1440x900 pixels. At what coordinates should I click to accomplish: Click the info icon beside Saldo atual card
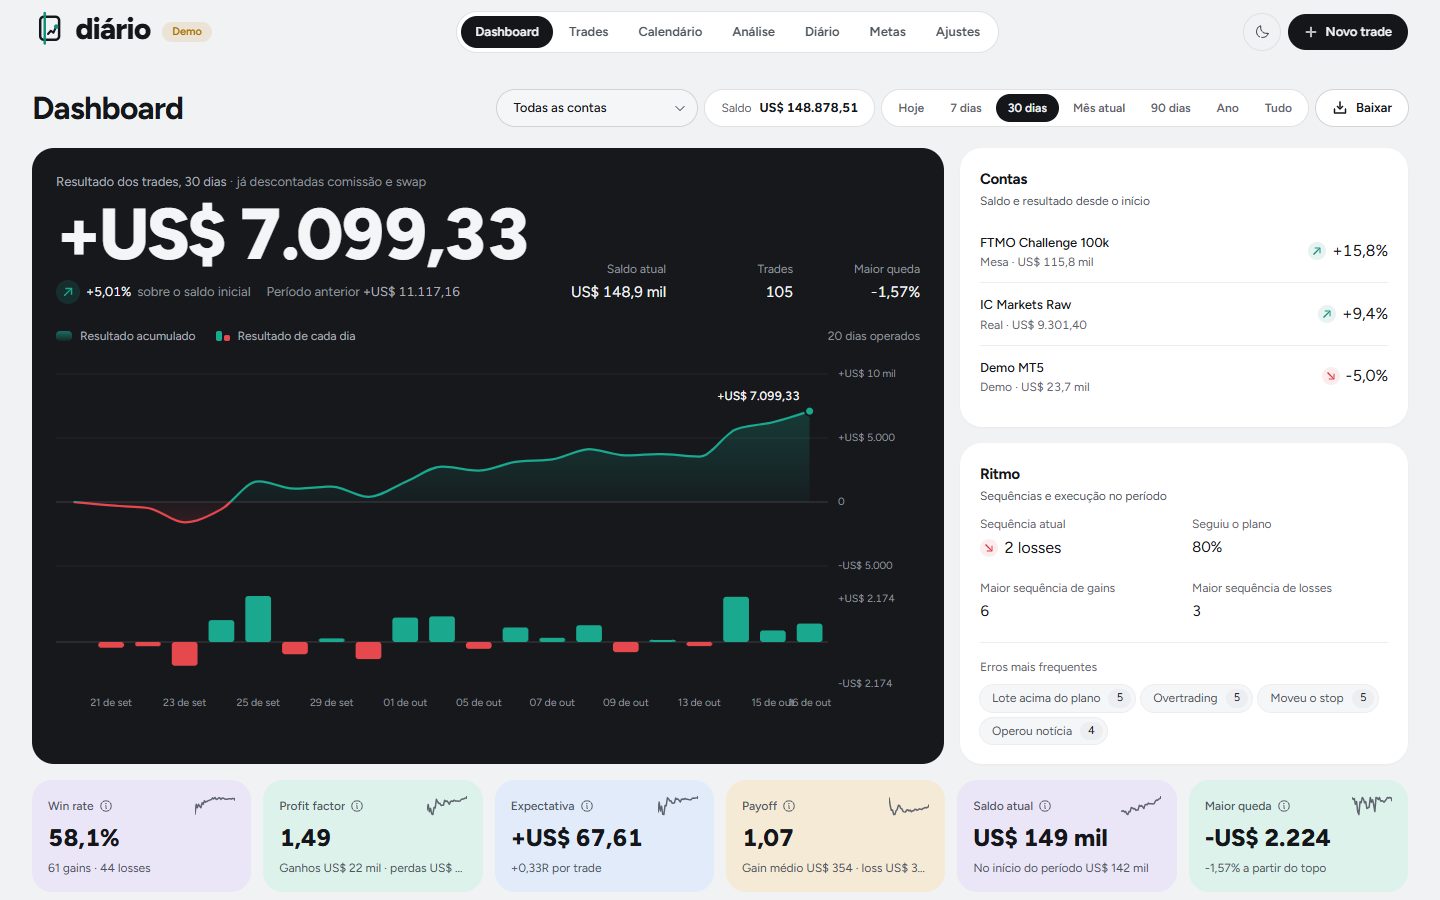pos(1045,806)
